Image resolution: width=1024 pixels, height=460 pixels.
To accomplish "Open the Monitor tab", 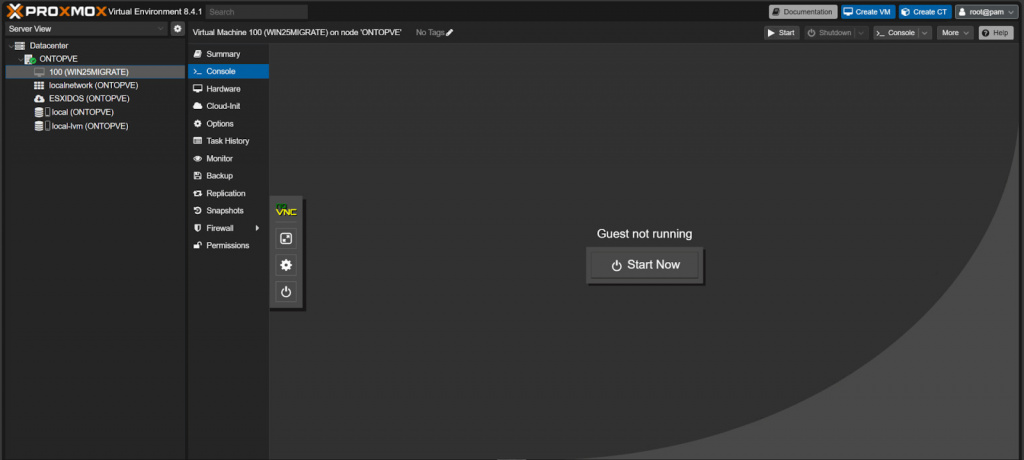I will pyautogui.click(x=229, y=159).
